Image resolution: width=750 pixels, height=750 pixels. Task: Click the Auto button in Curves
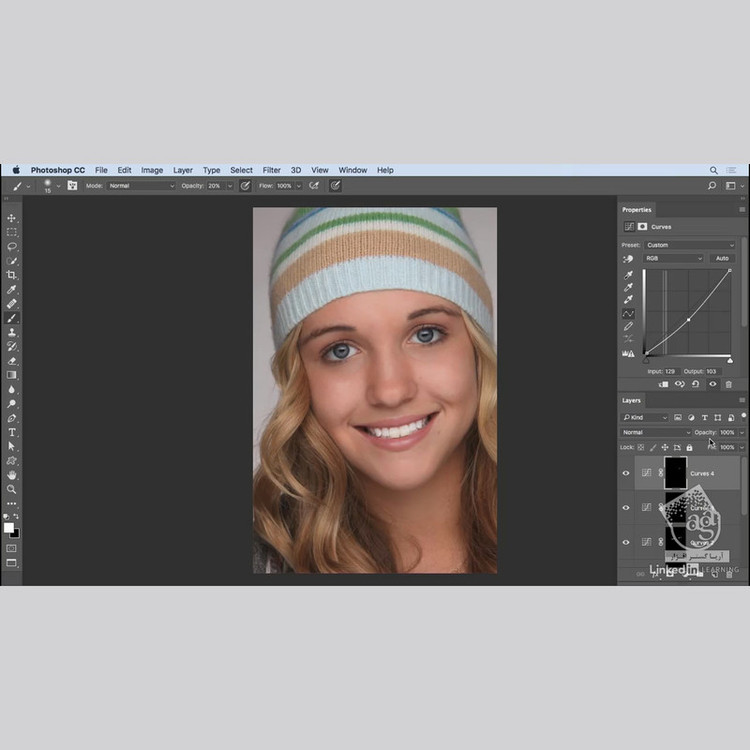(x=722, y=258)
